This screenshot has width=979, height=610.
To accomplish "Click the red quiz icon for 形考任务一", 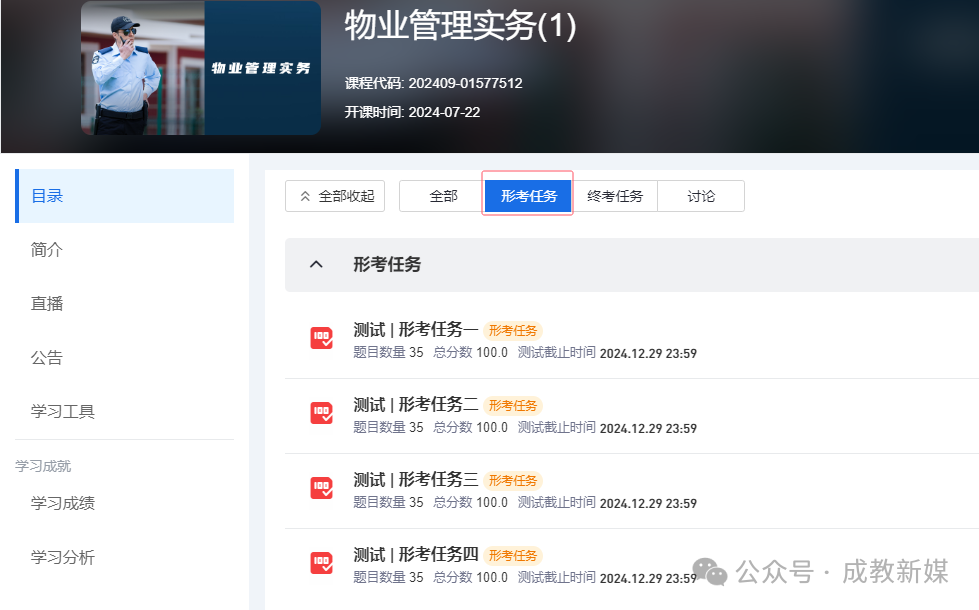I will pos(321,338).
